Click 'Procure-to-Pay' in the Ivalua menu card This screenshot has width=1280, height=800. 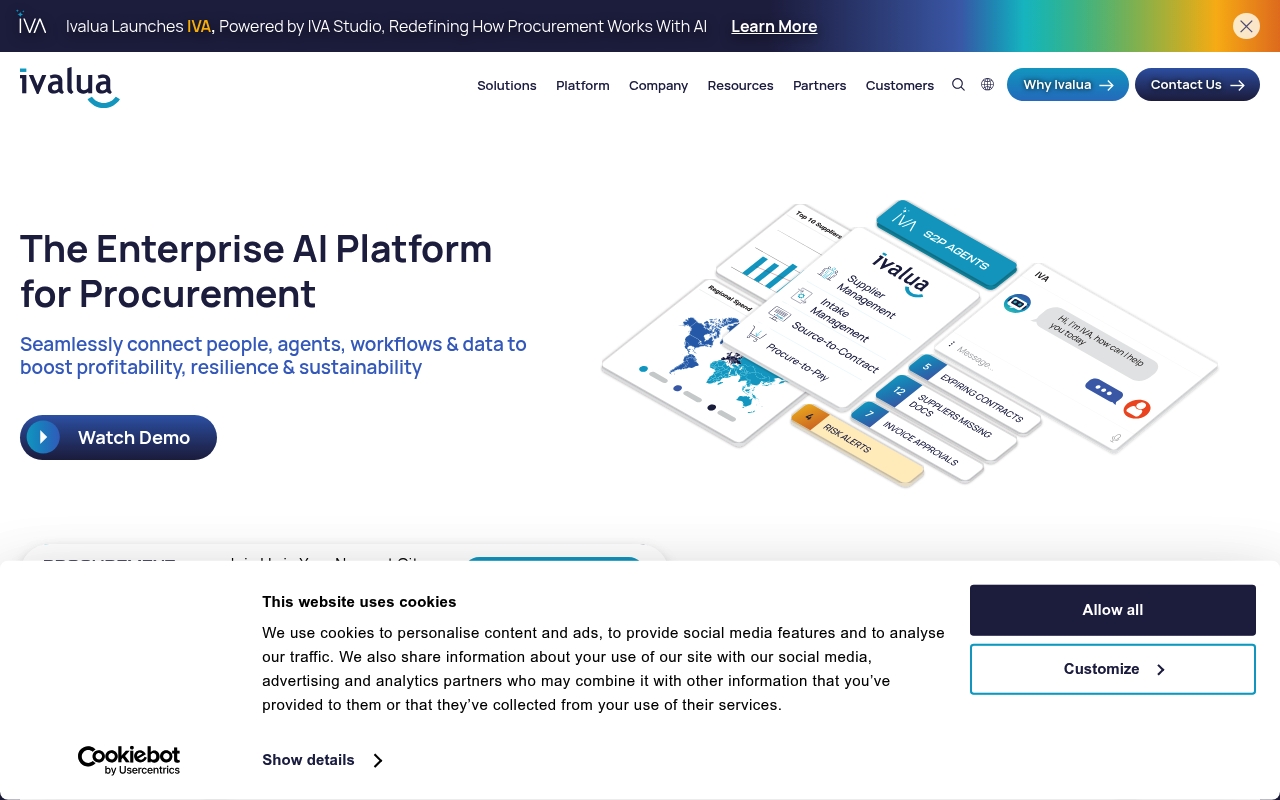point(797,362)
